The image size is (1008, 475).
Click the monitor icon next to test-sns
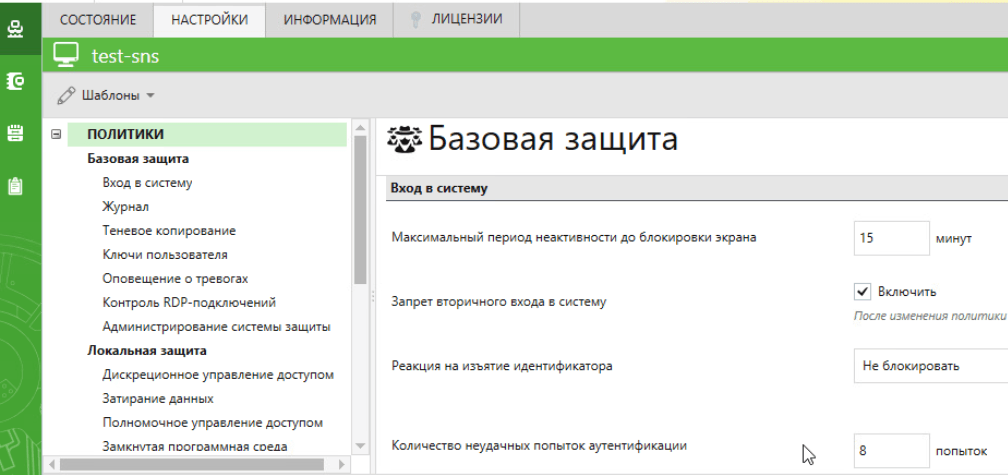[66, 56]
